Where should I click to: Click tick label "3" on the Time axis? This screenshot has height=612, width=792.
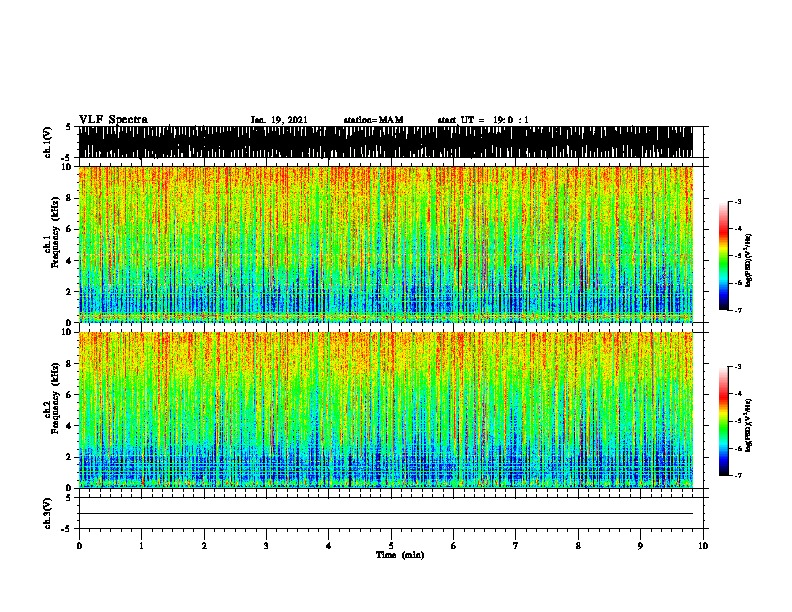pyautogui.click(x=266, y=546)
